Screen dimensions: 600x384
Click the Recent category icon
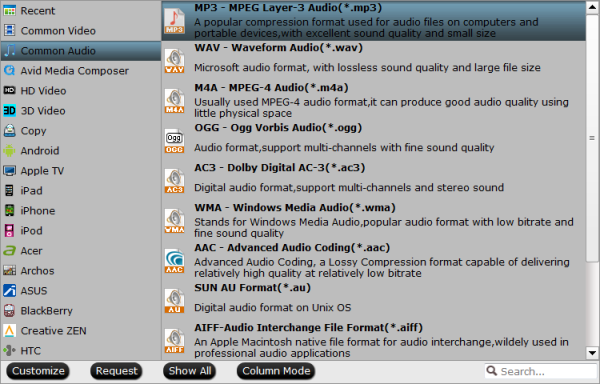(9, 11)
